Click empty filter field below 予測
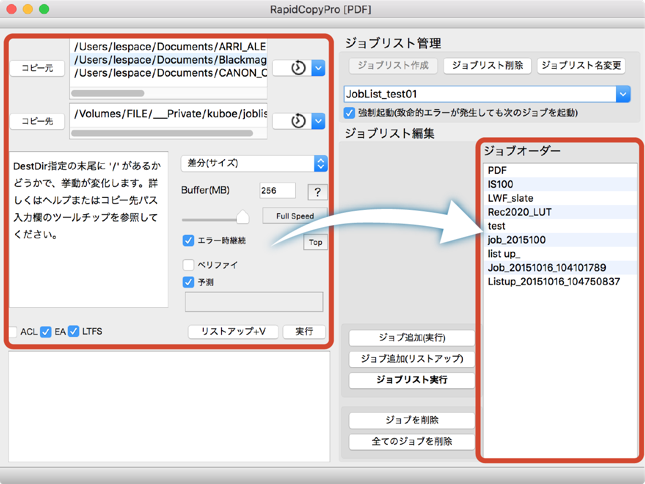Viewport: 645px width, 484px height. 254,302
